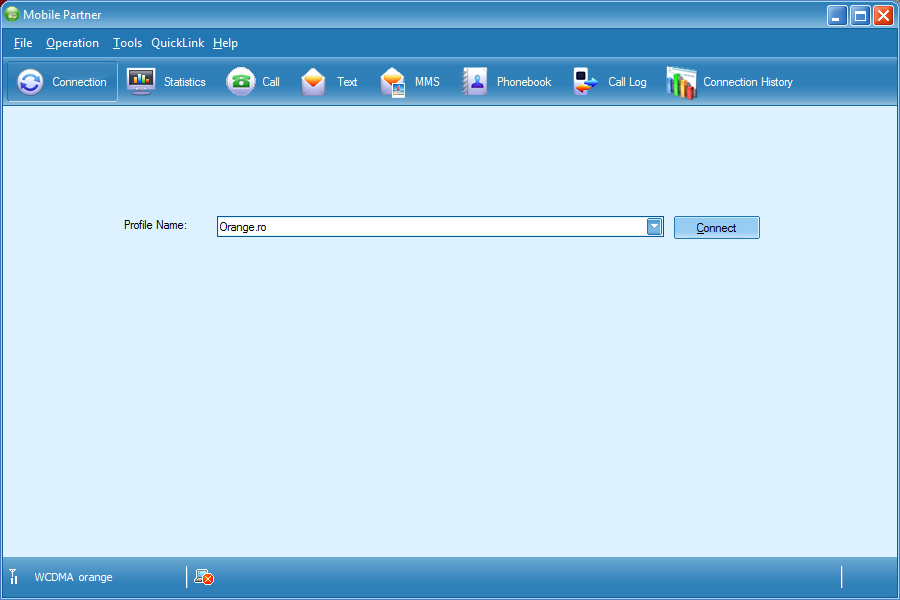Close the Mobile Partner window
900x600 pixels.
coord(883,16)
